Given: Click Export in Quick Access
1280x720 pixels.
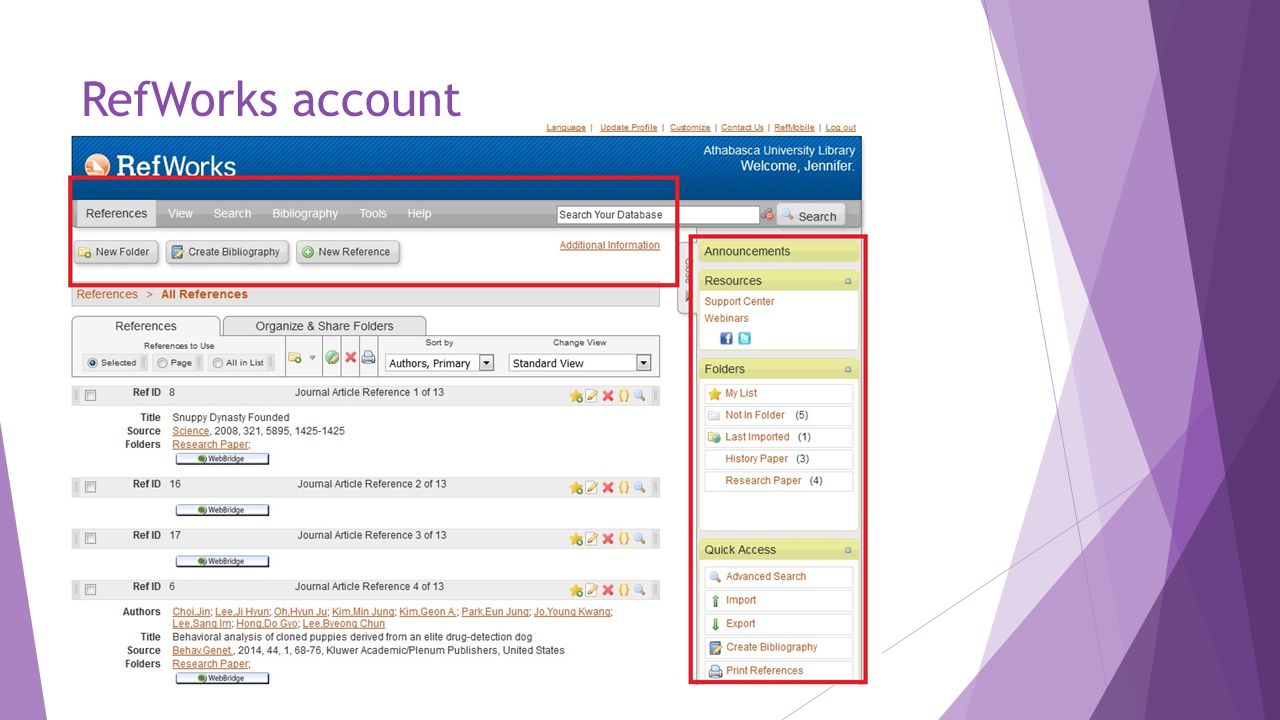Looking at the screenshot, I should coord(741,623).
